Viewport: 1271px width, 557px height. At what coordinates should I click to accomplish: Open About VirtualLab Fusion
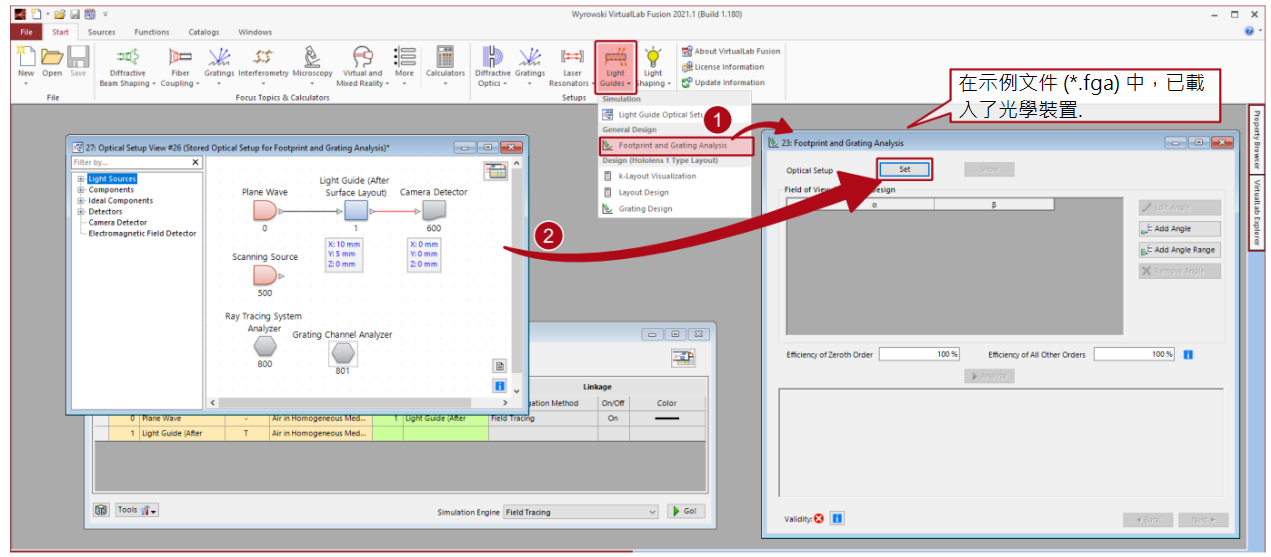coord(731,51)
